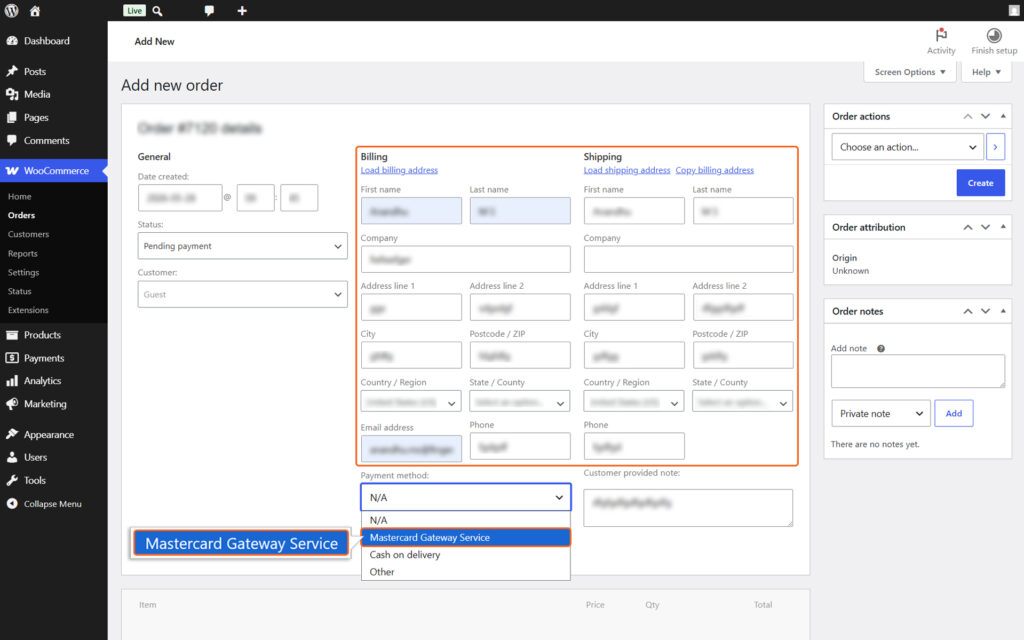The height and width of the screenshot is (640, 1024).
Task: Go to WooCommerce Settings submenu
Action: point(24,272)
